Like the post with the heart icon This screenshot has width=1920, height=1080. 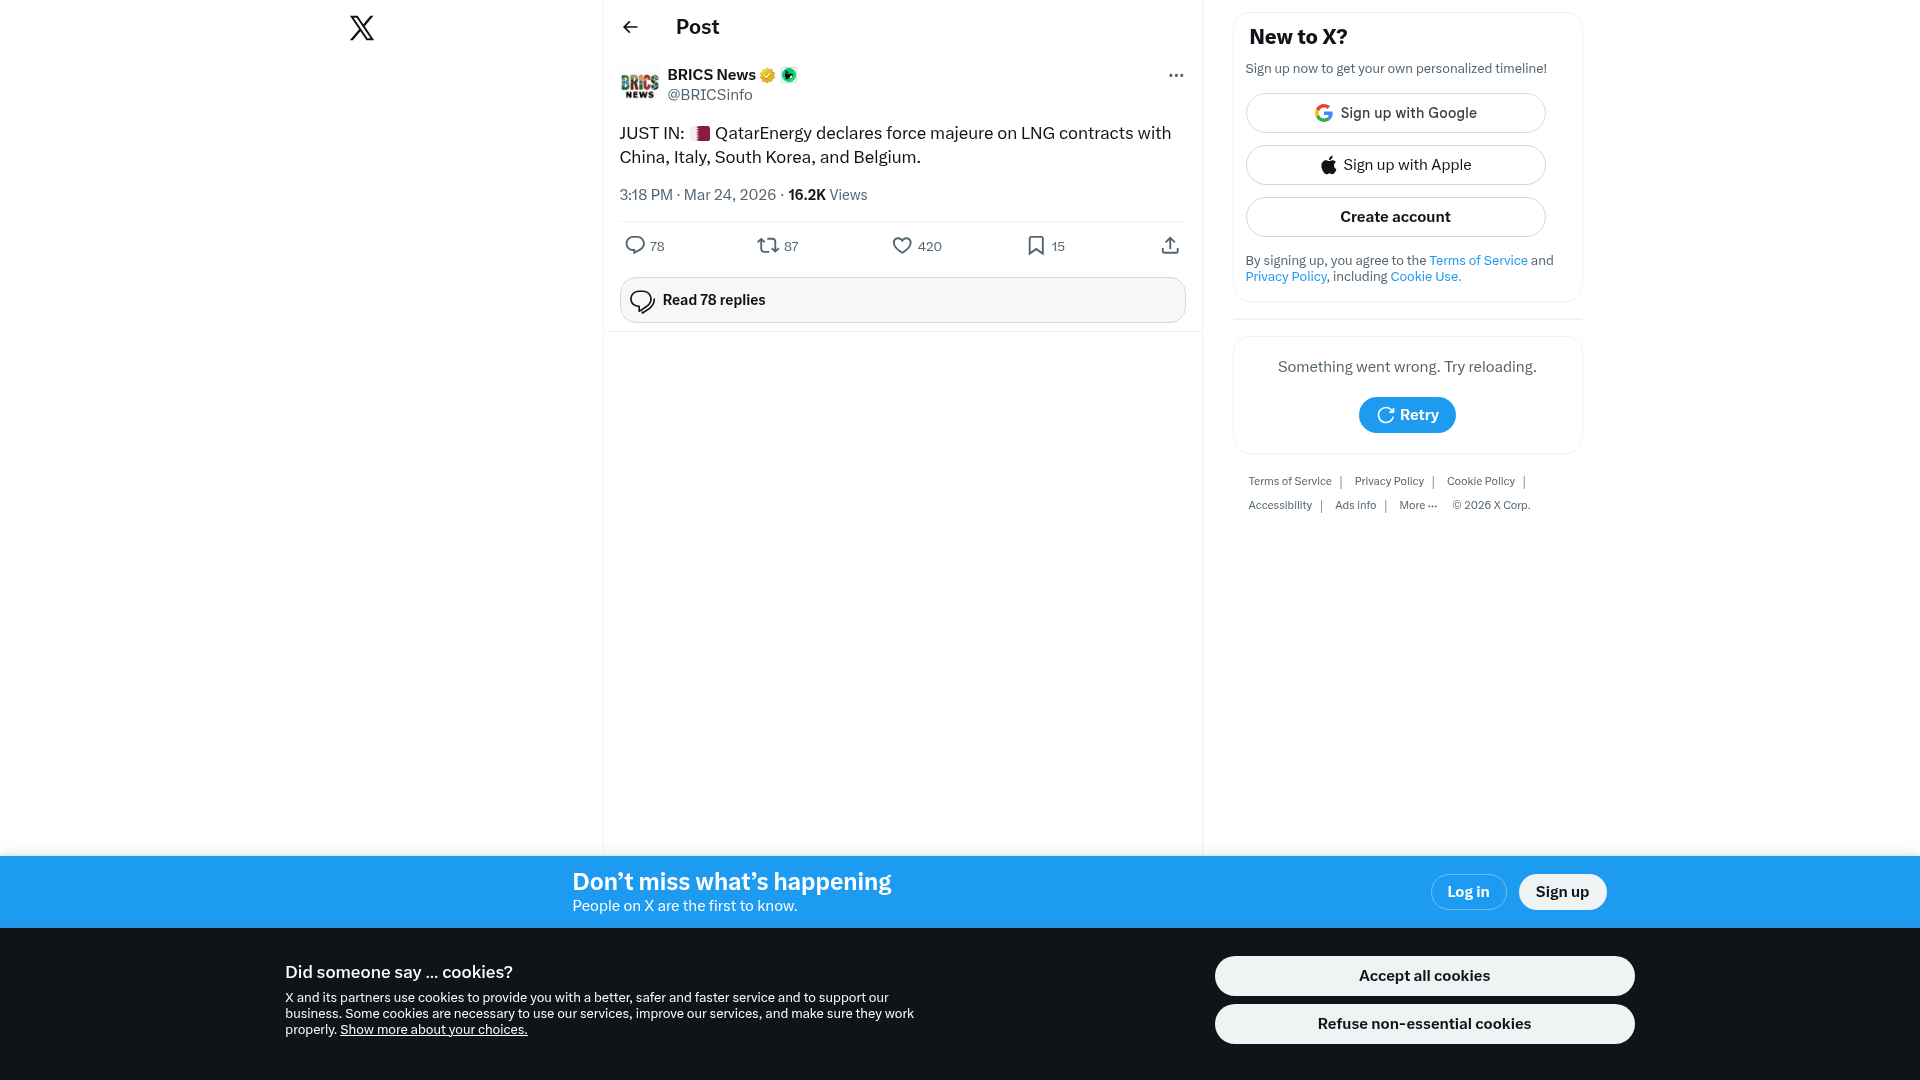tap(902, 245)
